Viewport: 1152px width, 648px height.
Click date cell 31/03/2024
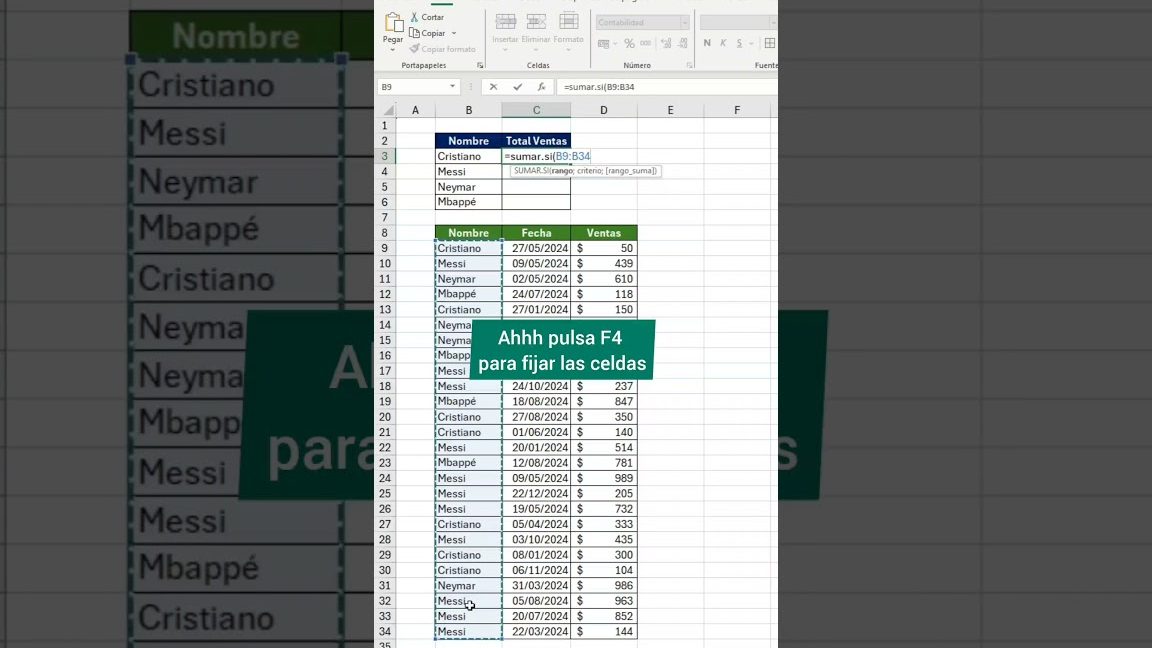point(536,586)
